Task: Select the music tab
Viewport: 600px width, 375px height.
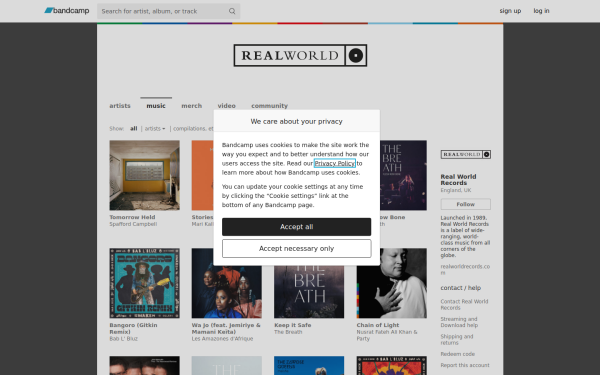Action: point(156,106)
